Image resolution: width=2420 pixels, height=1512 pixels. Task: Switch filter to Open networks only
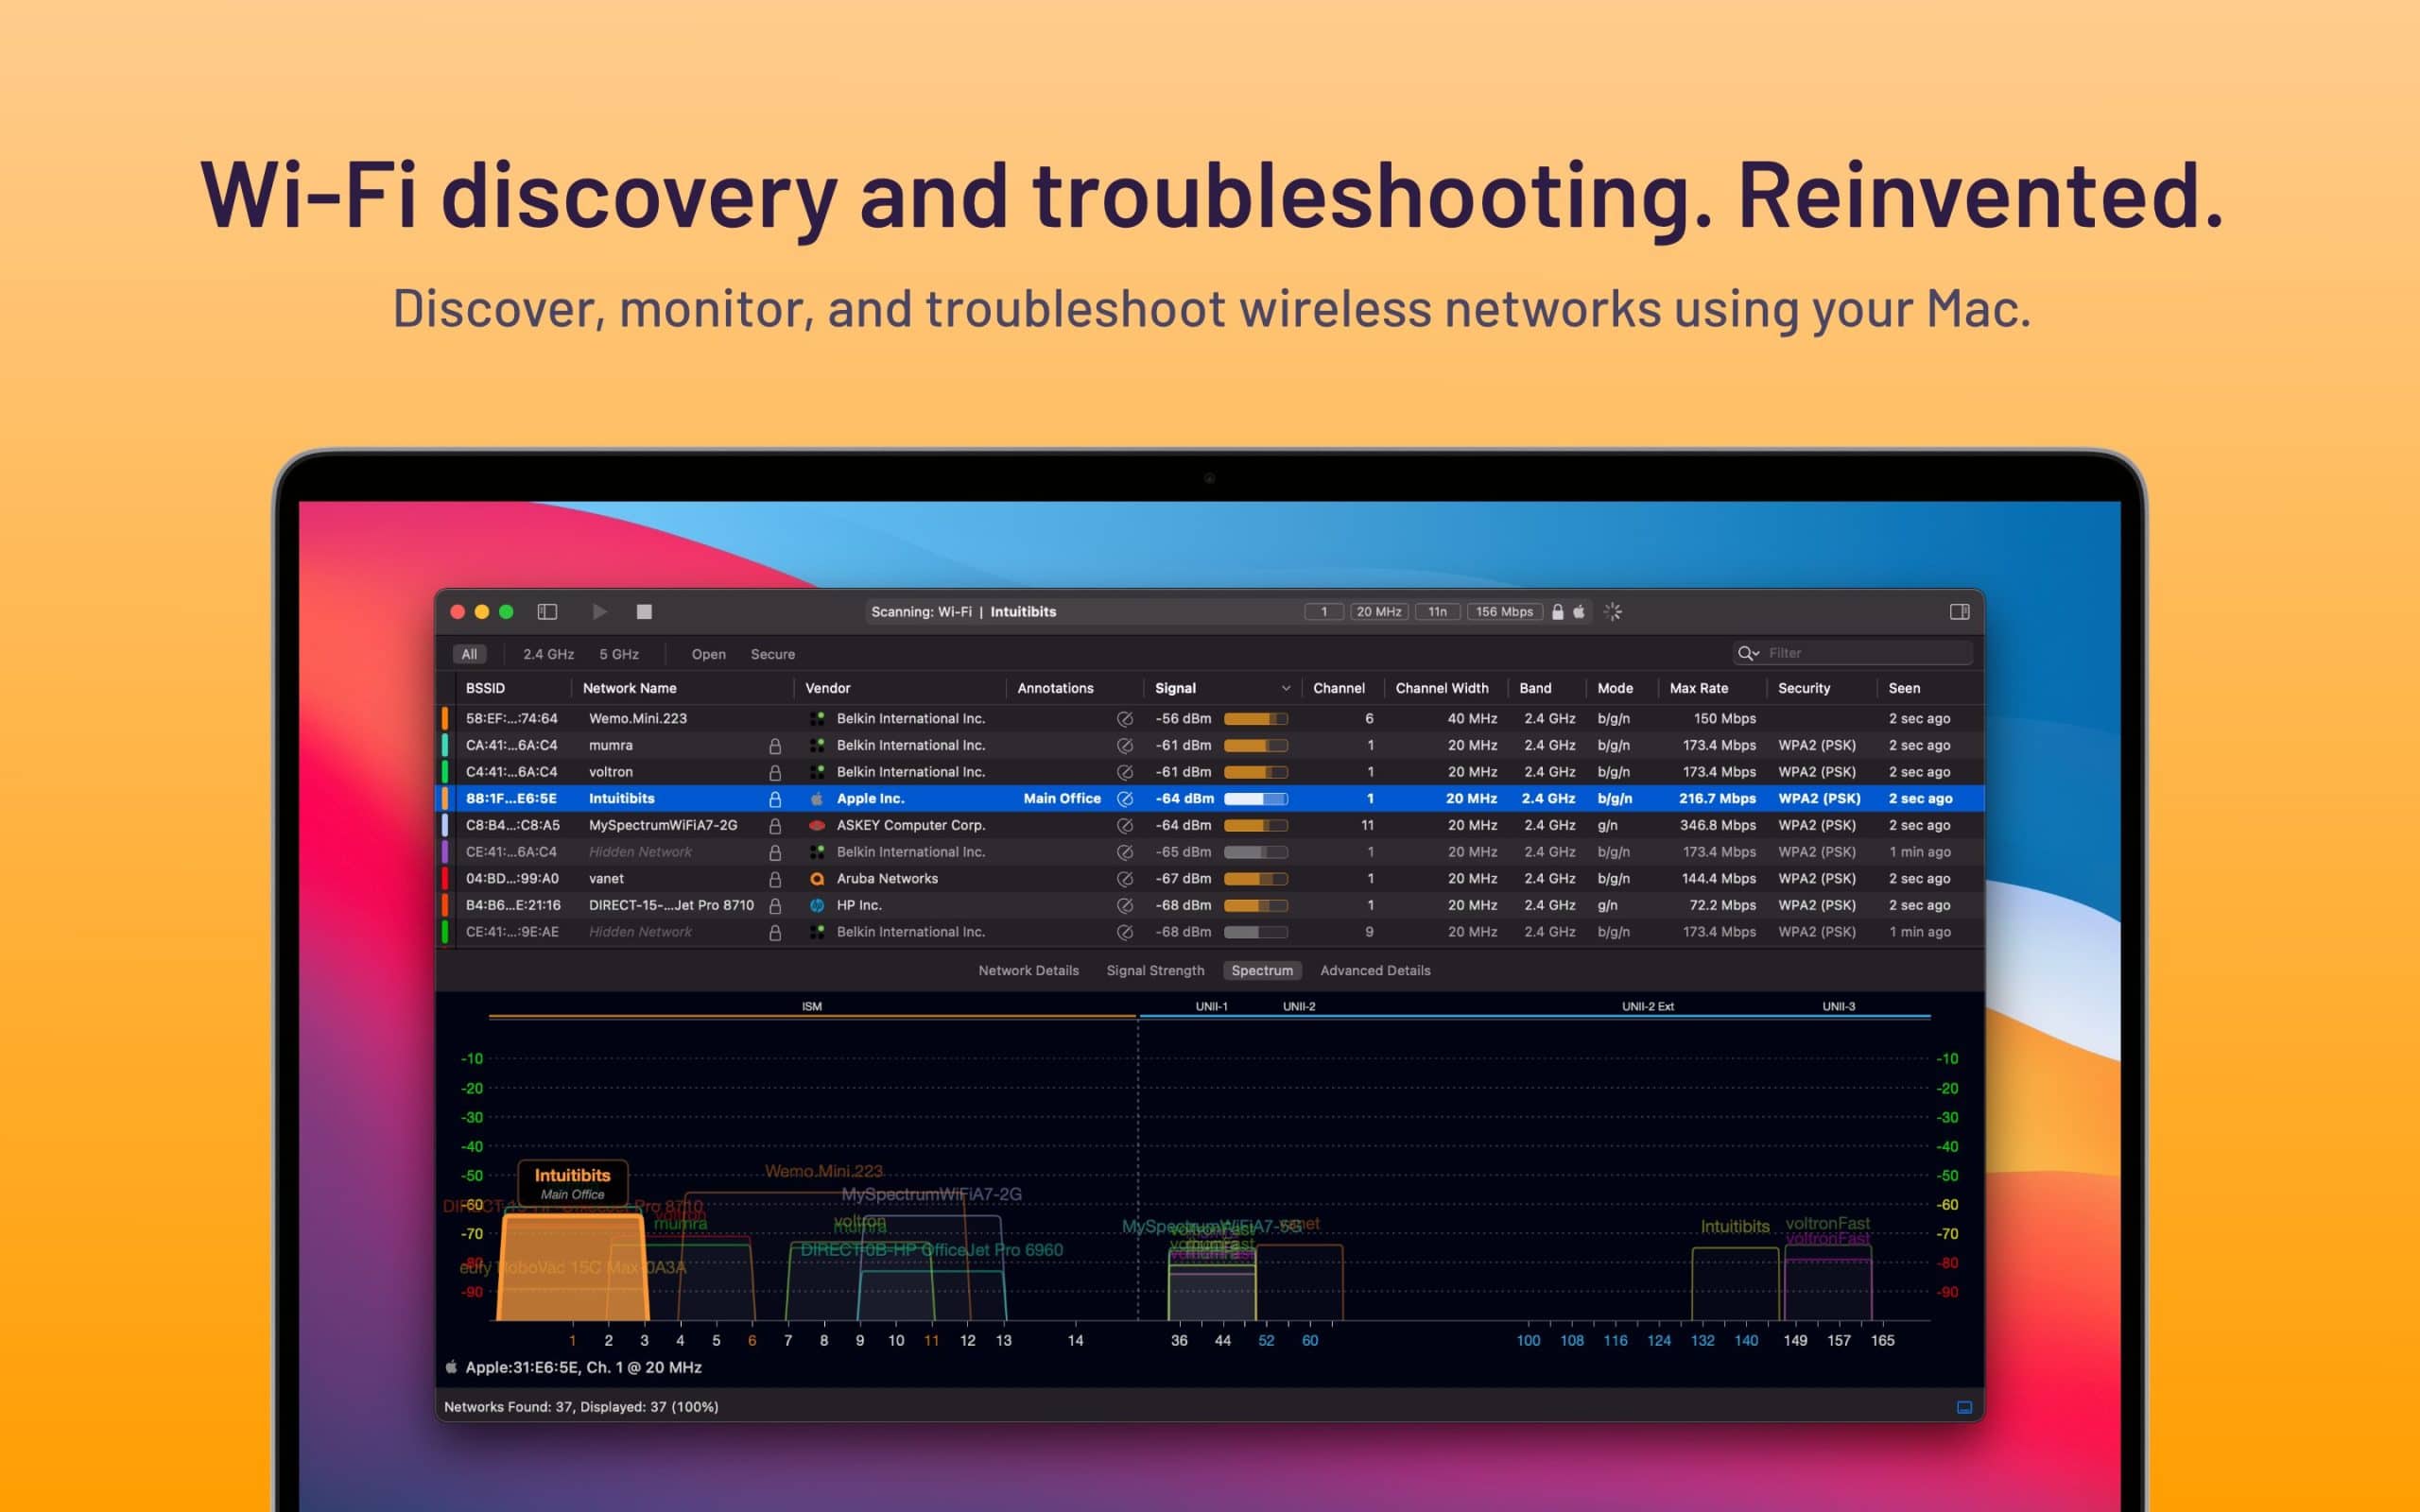tap(709, 654)
